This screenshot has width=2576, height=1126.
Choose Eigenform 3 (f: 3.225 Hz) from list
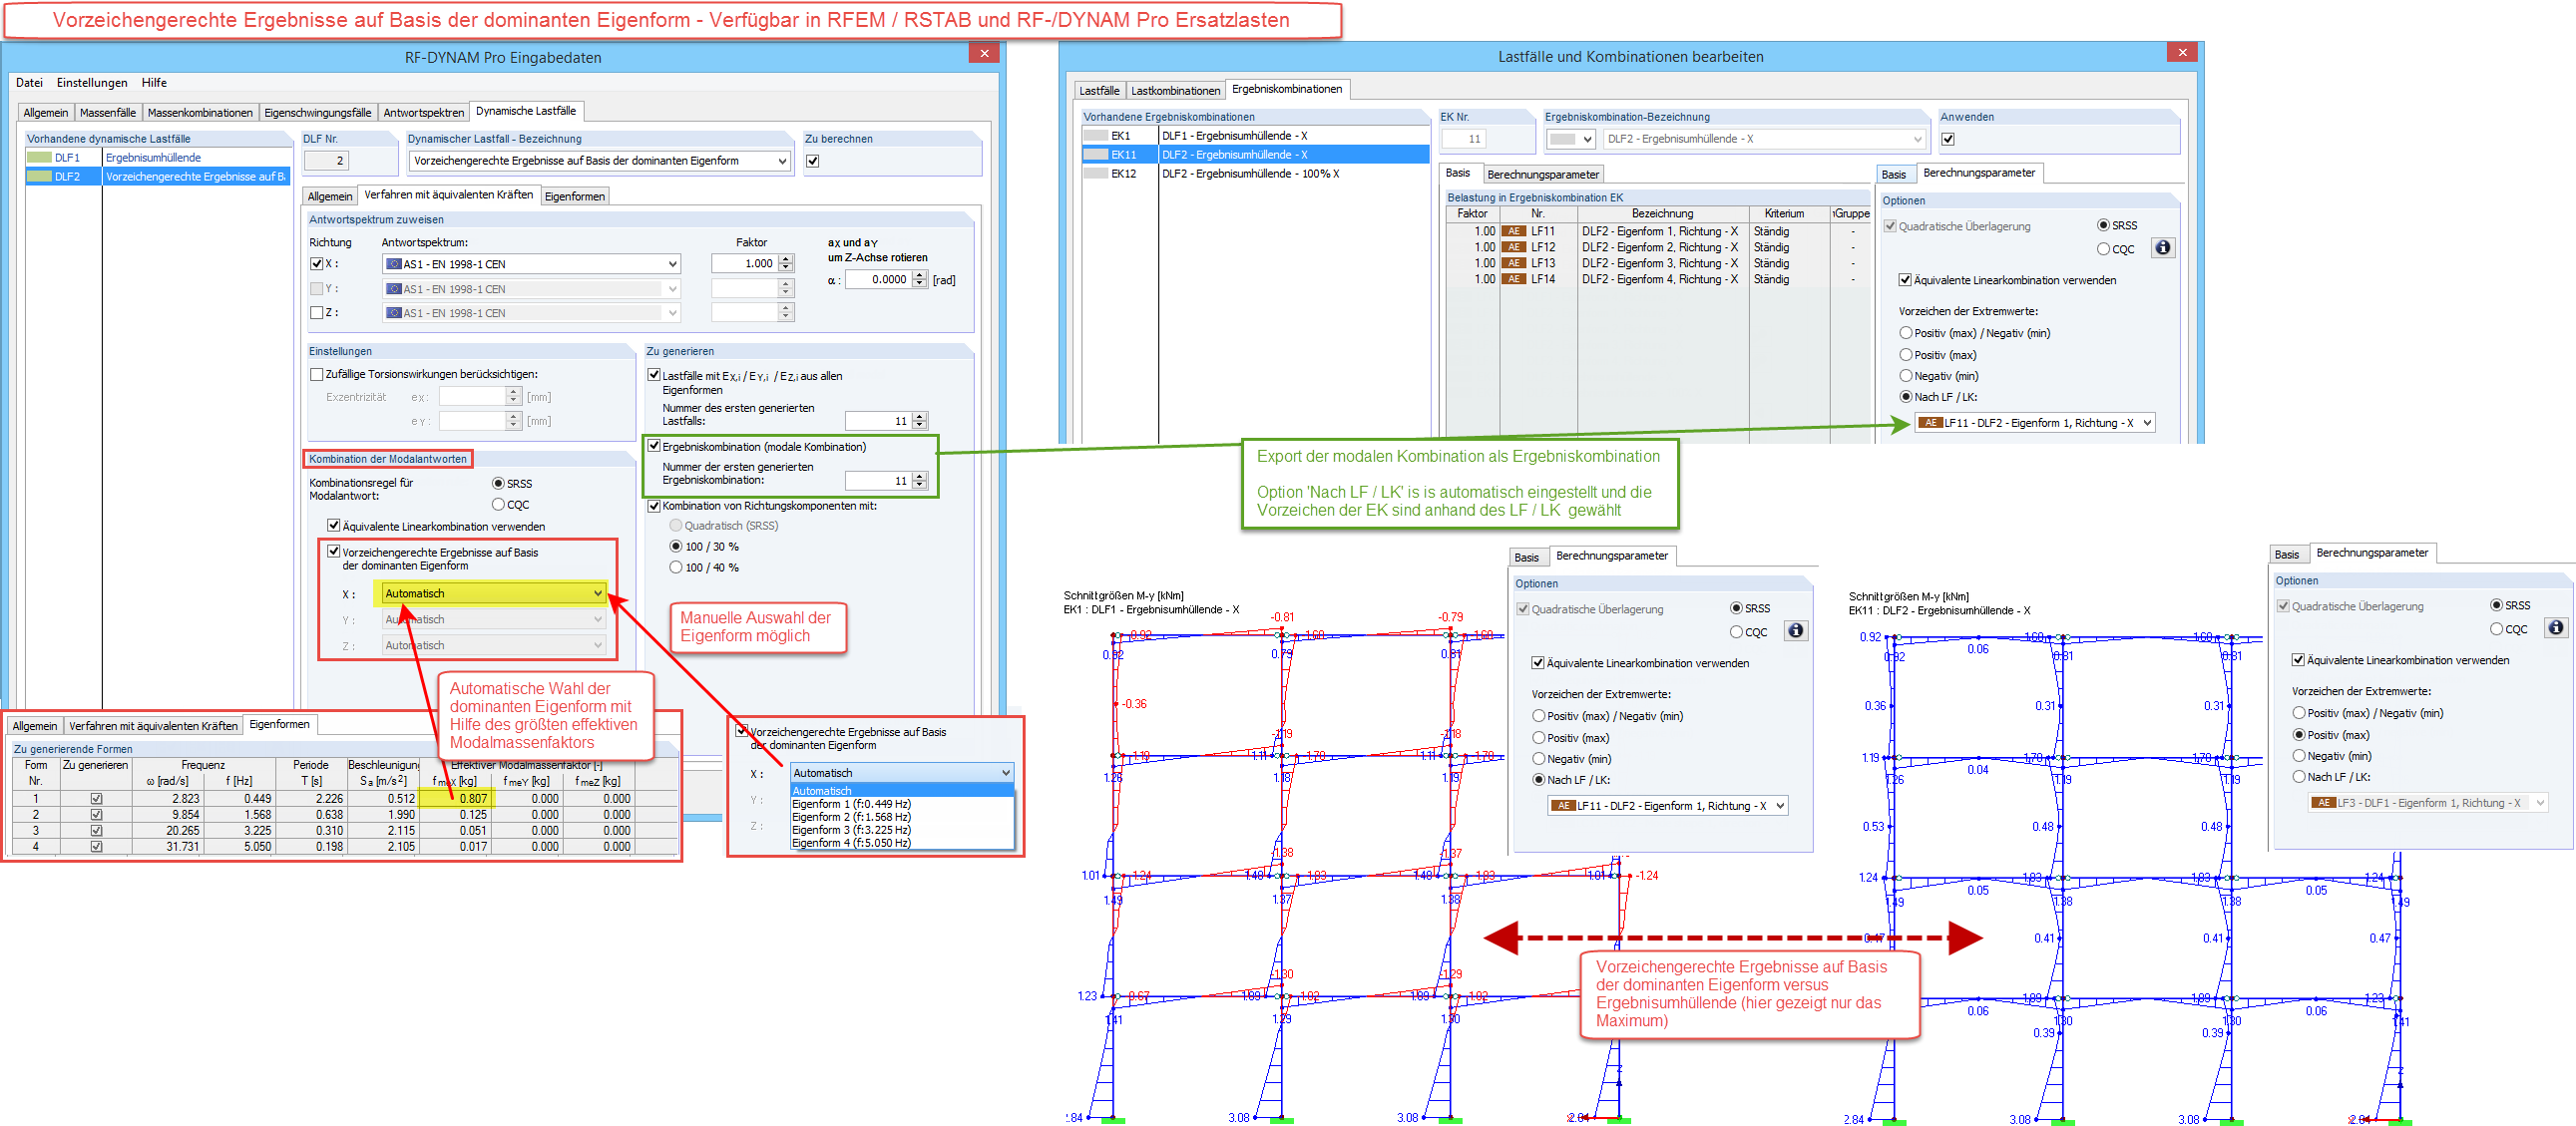[851, 830]
